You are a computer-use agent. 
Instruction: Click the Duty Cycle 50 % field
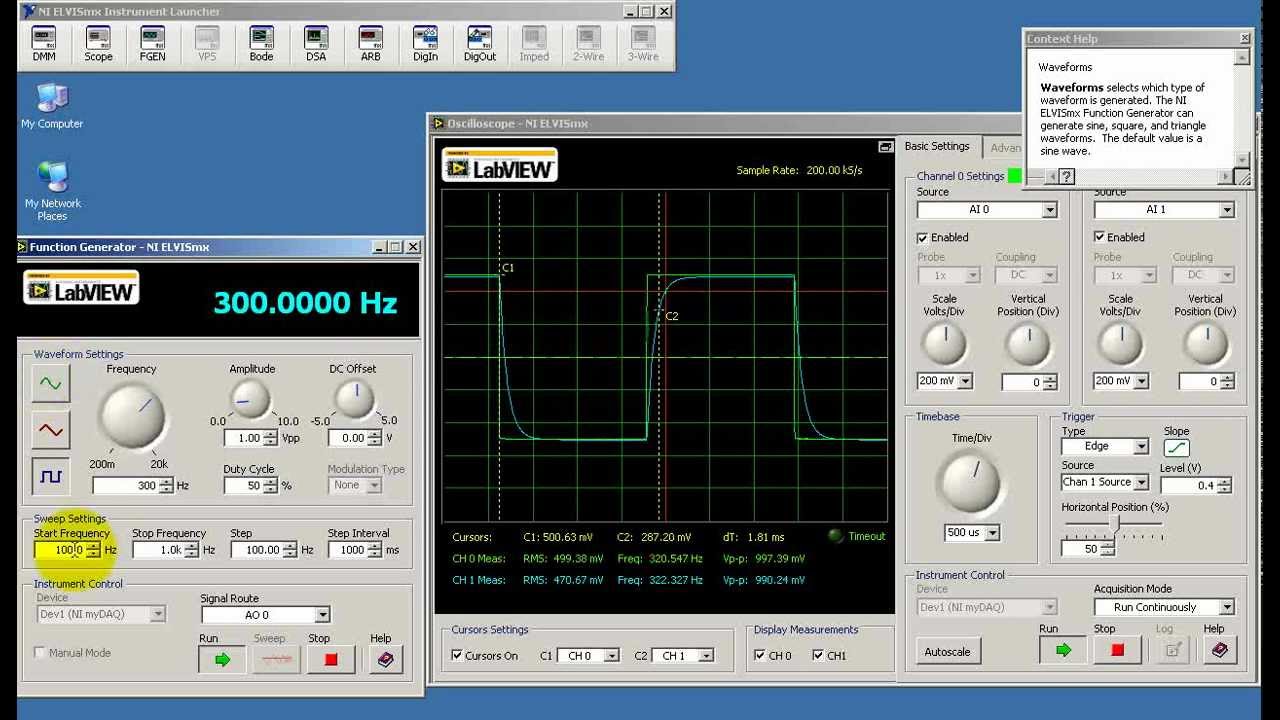[x=243, y=486]
